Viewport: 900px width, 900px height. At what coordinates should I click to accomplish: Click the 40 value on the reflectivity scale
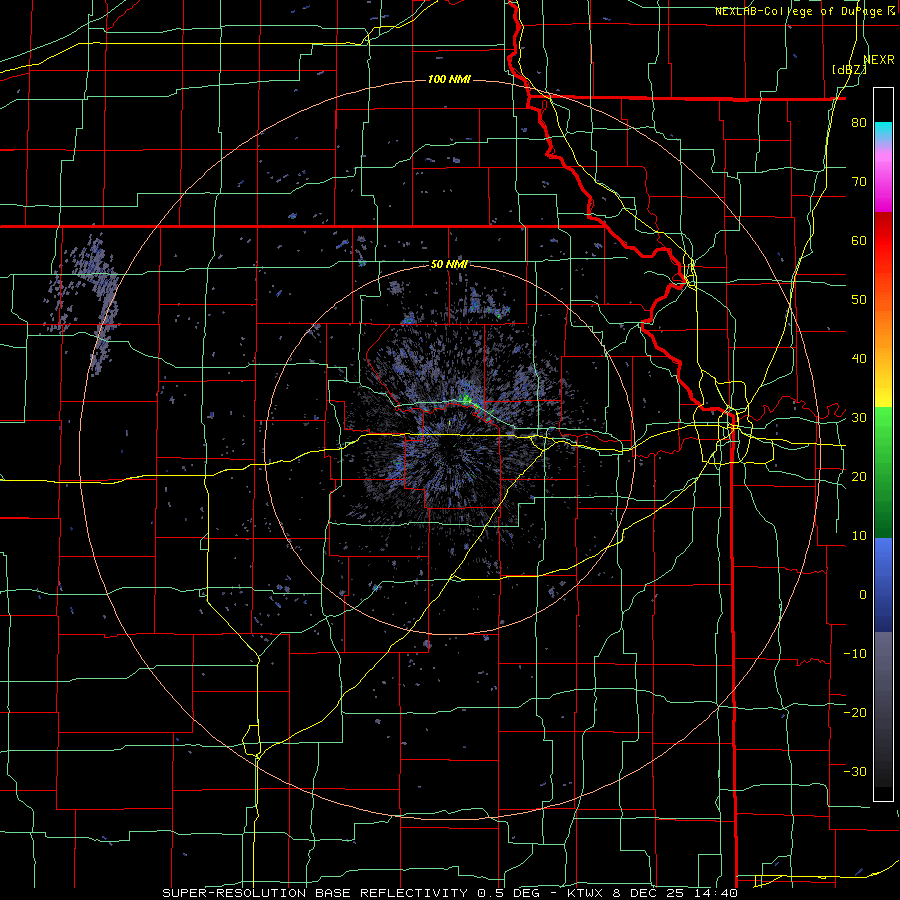pyautogui.click(x=859, y=359)
